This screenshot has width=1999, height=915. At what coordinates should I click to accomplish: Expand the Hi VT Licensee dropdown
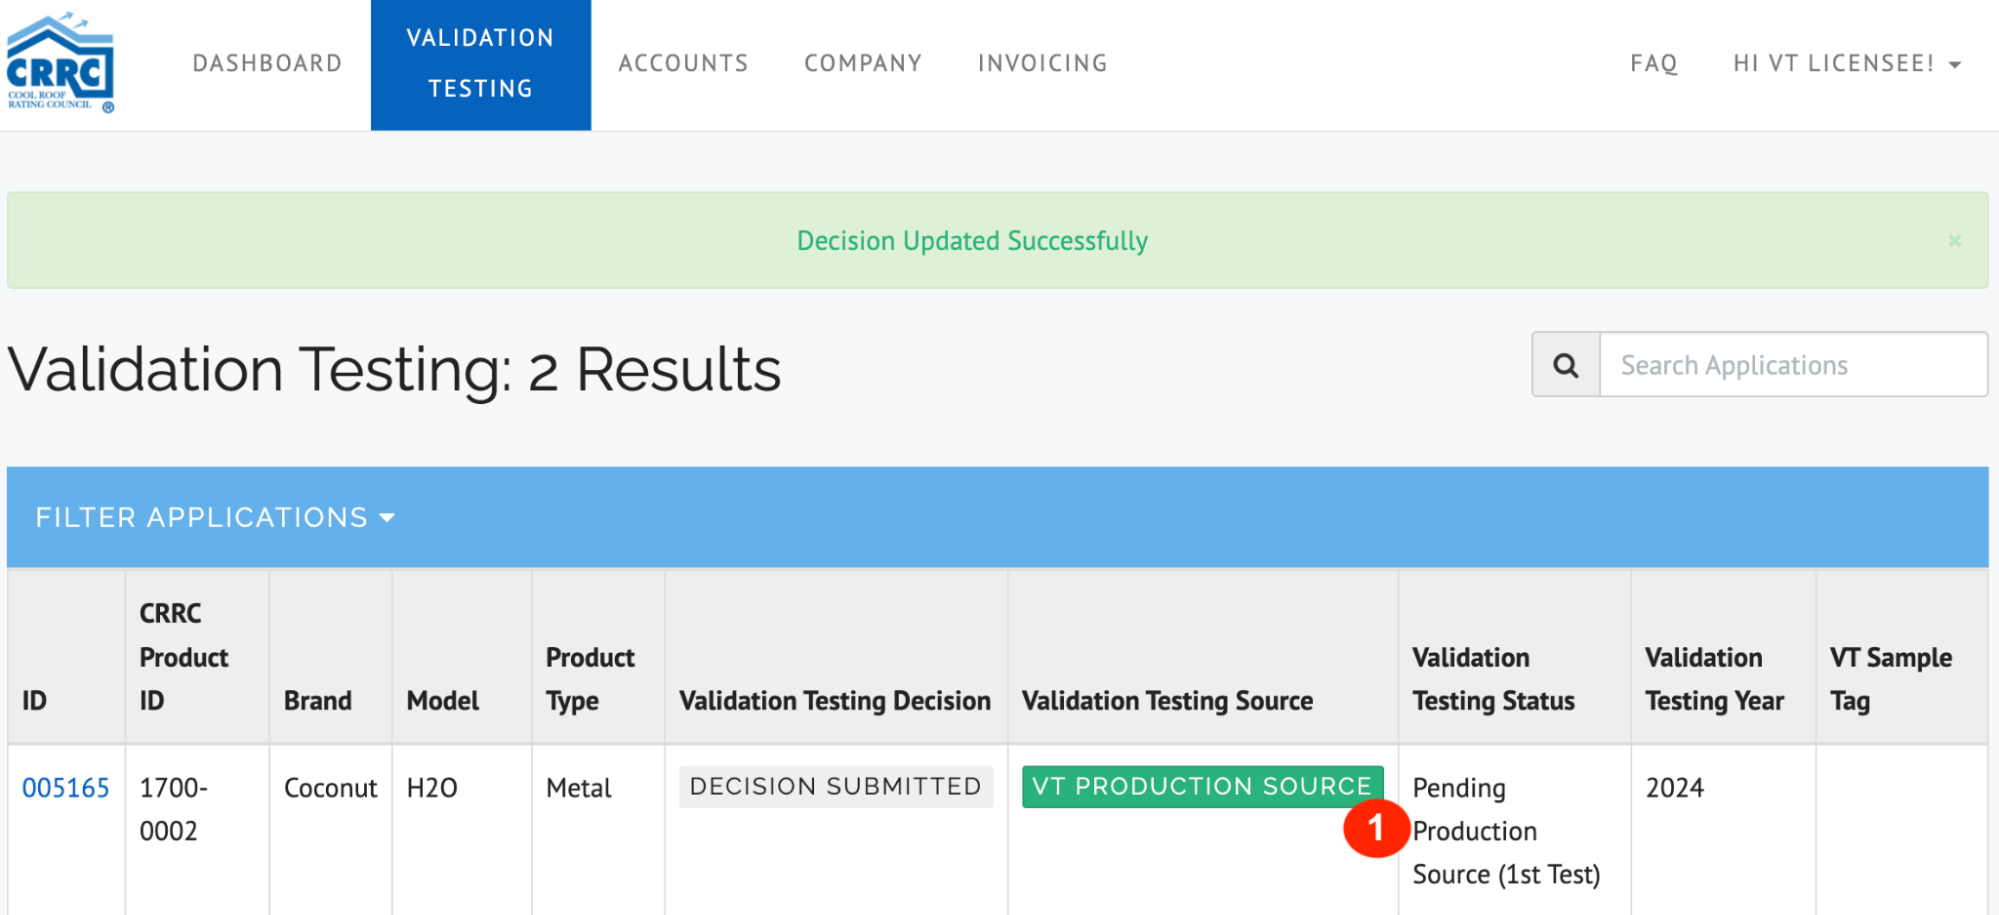point(1846,63)
